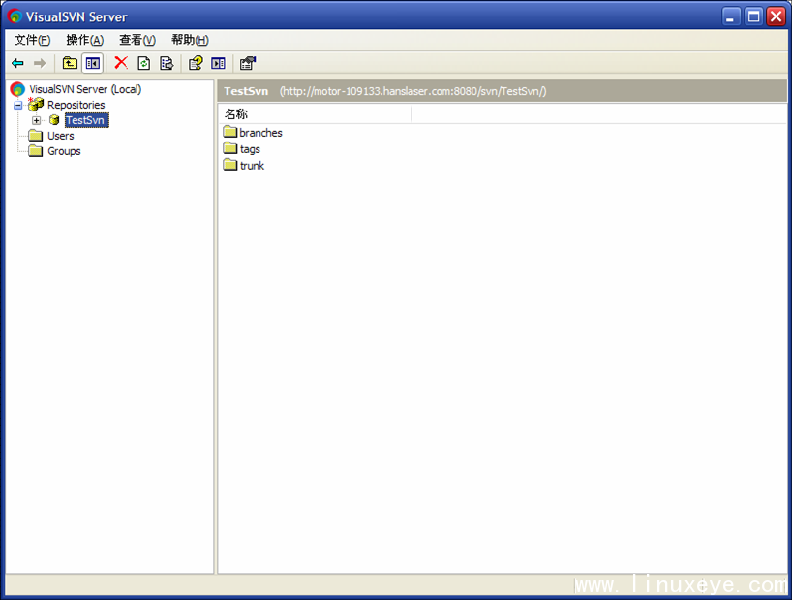The height and width of the screenshot is (600, 792).
Task: Open Help via the question mark icon
Action: [x=195, y=63]
